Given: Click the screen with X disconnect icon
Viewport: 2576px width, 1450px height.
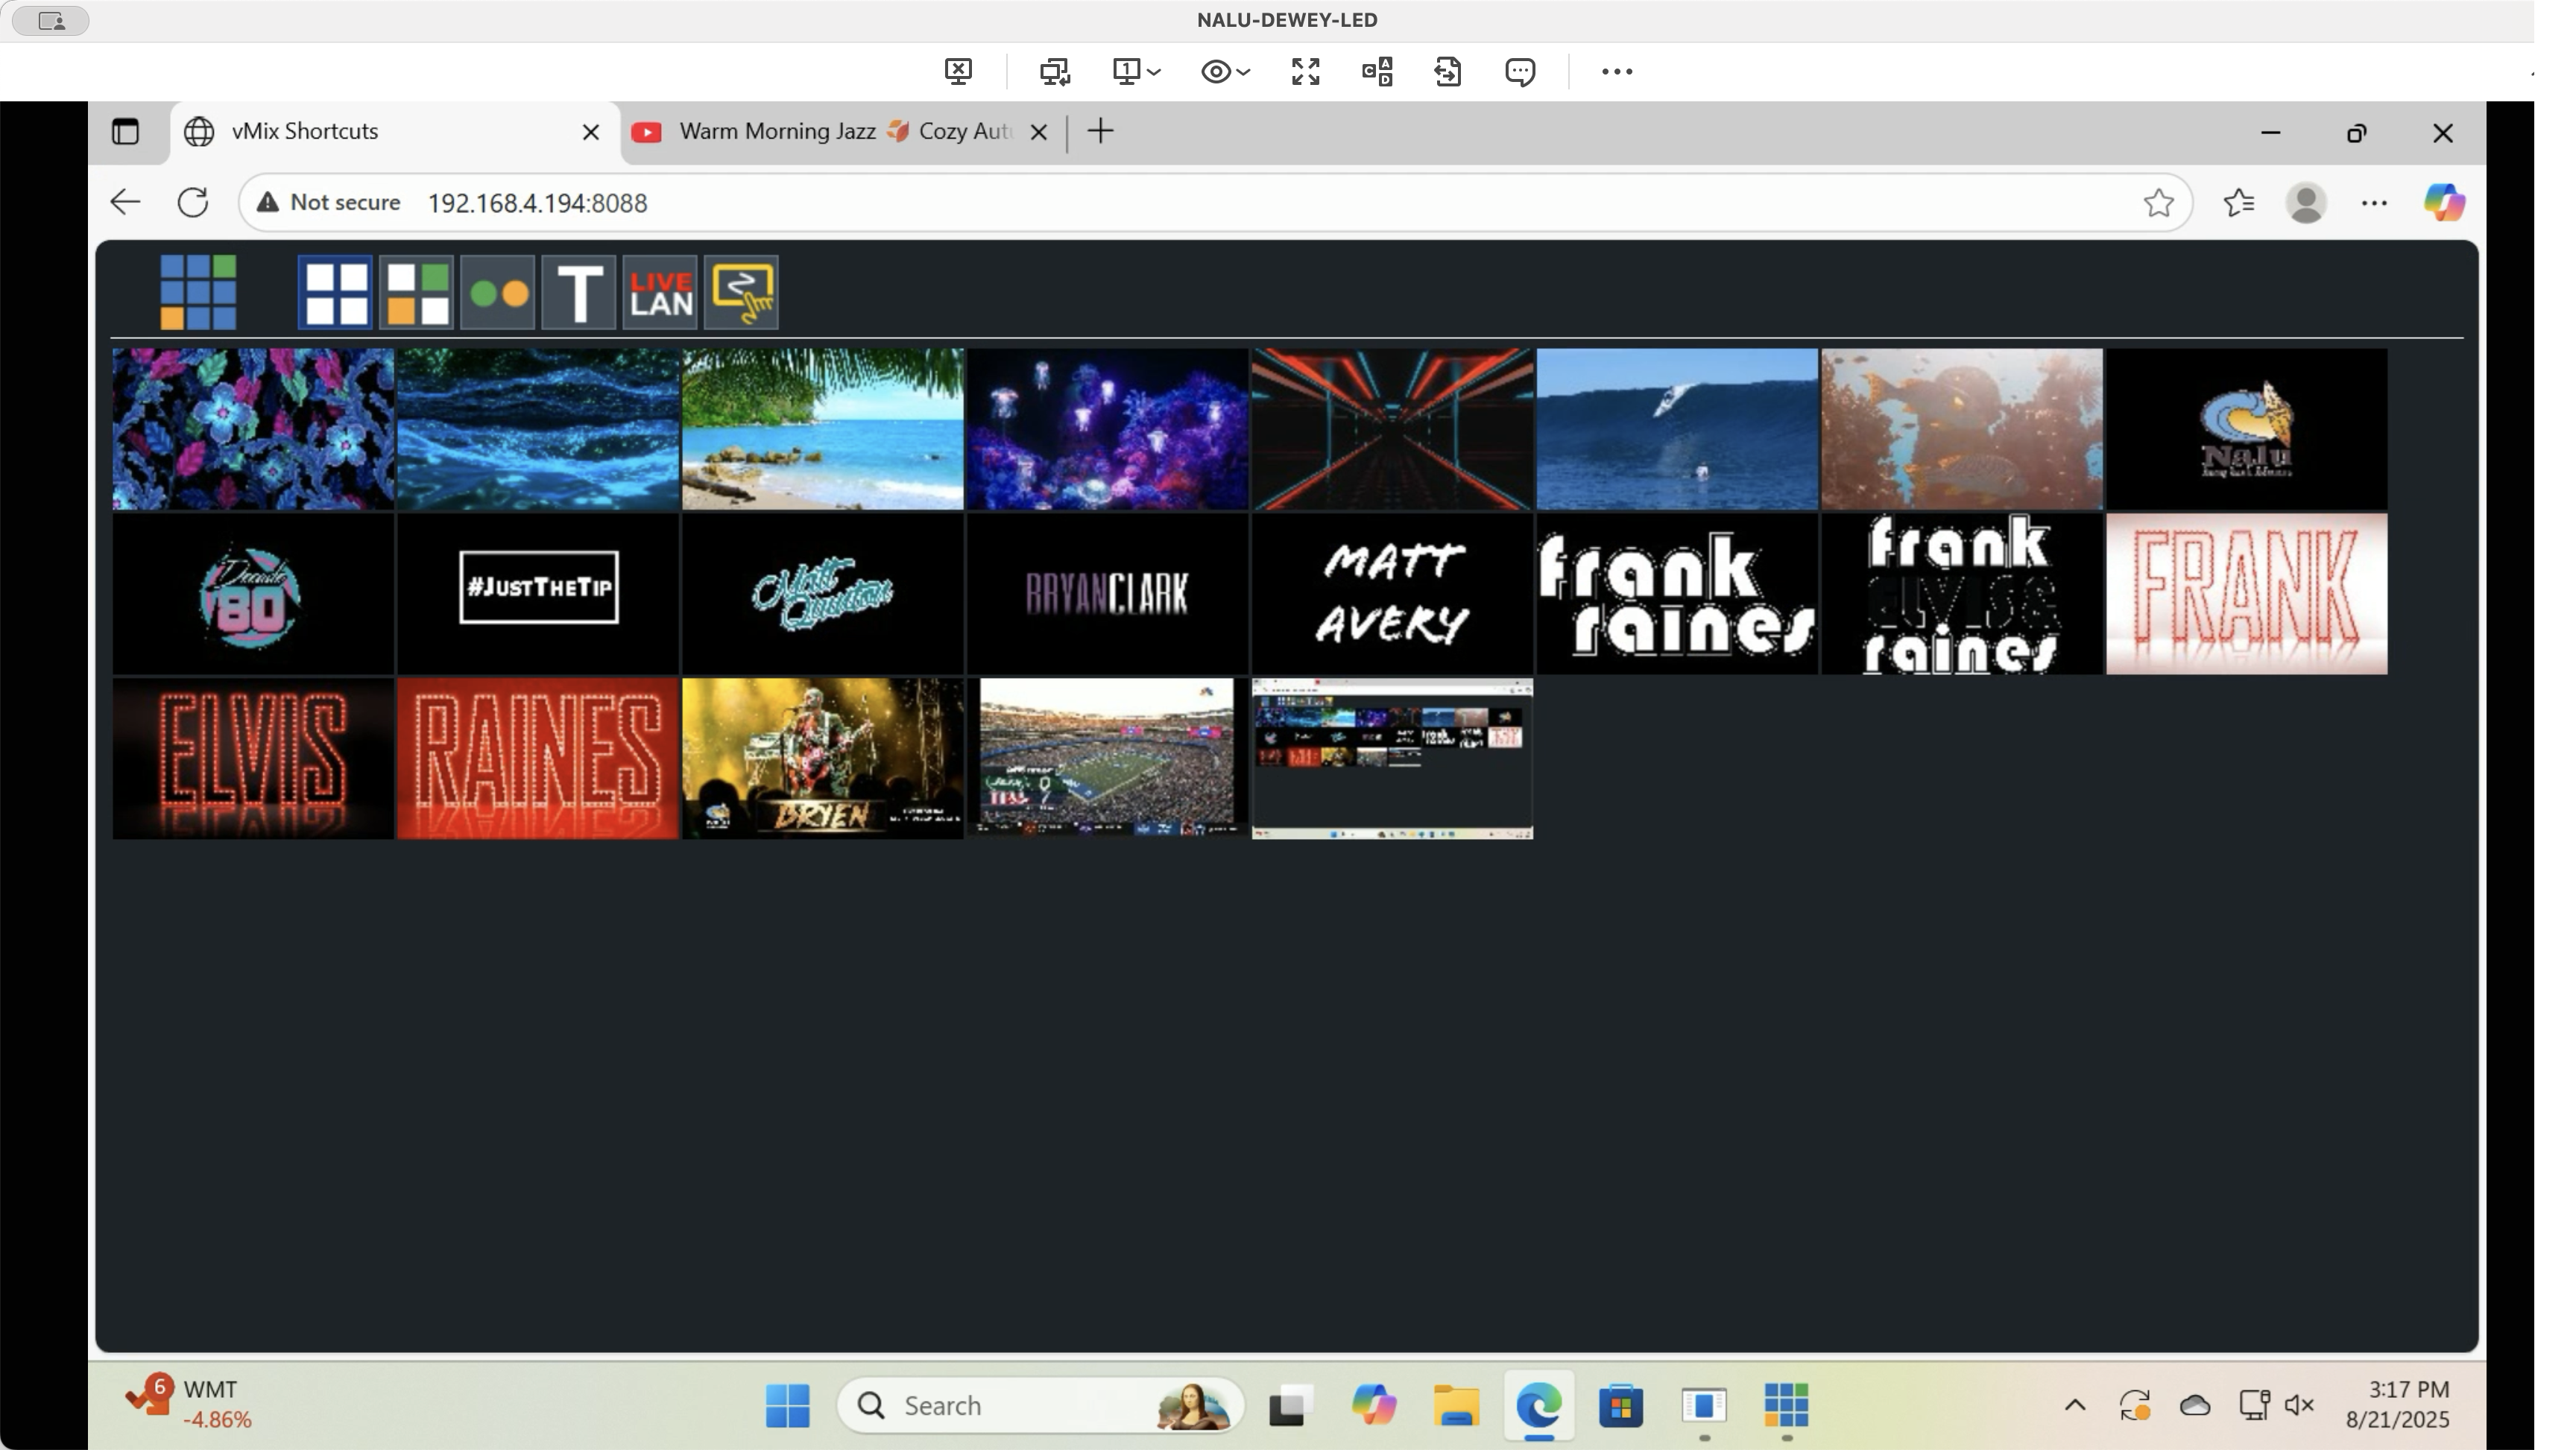Looking at the screenshot, I should point(958,71).
